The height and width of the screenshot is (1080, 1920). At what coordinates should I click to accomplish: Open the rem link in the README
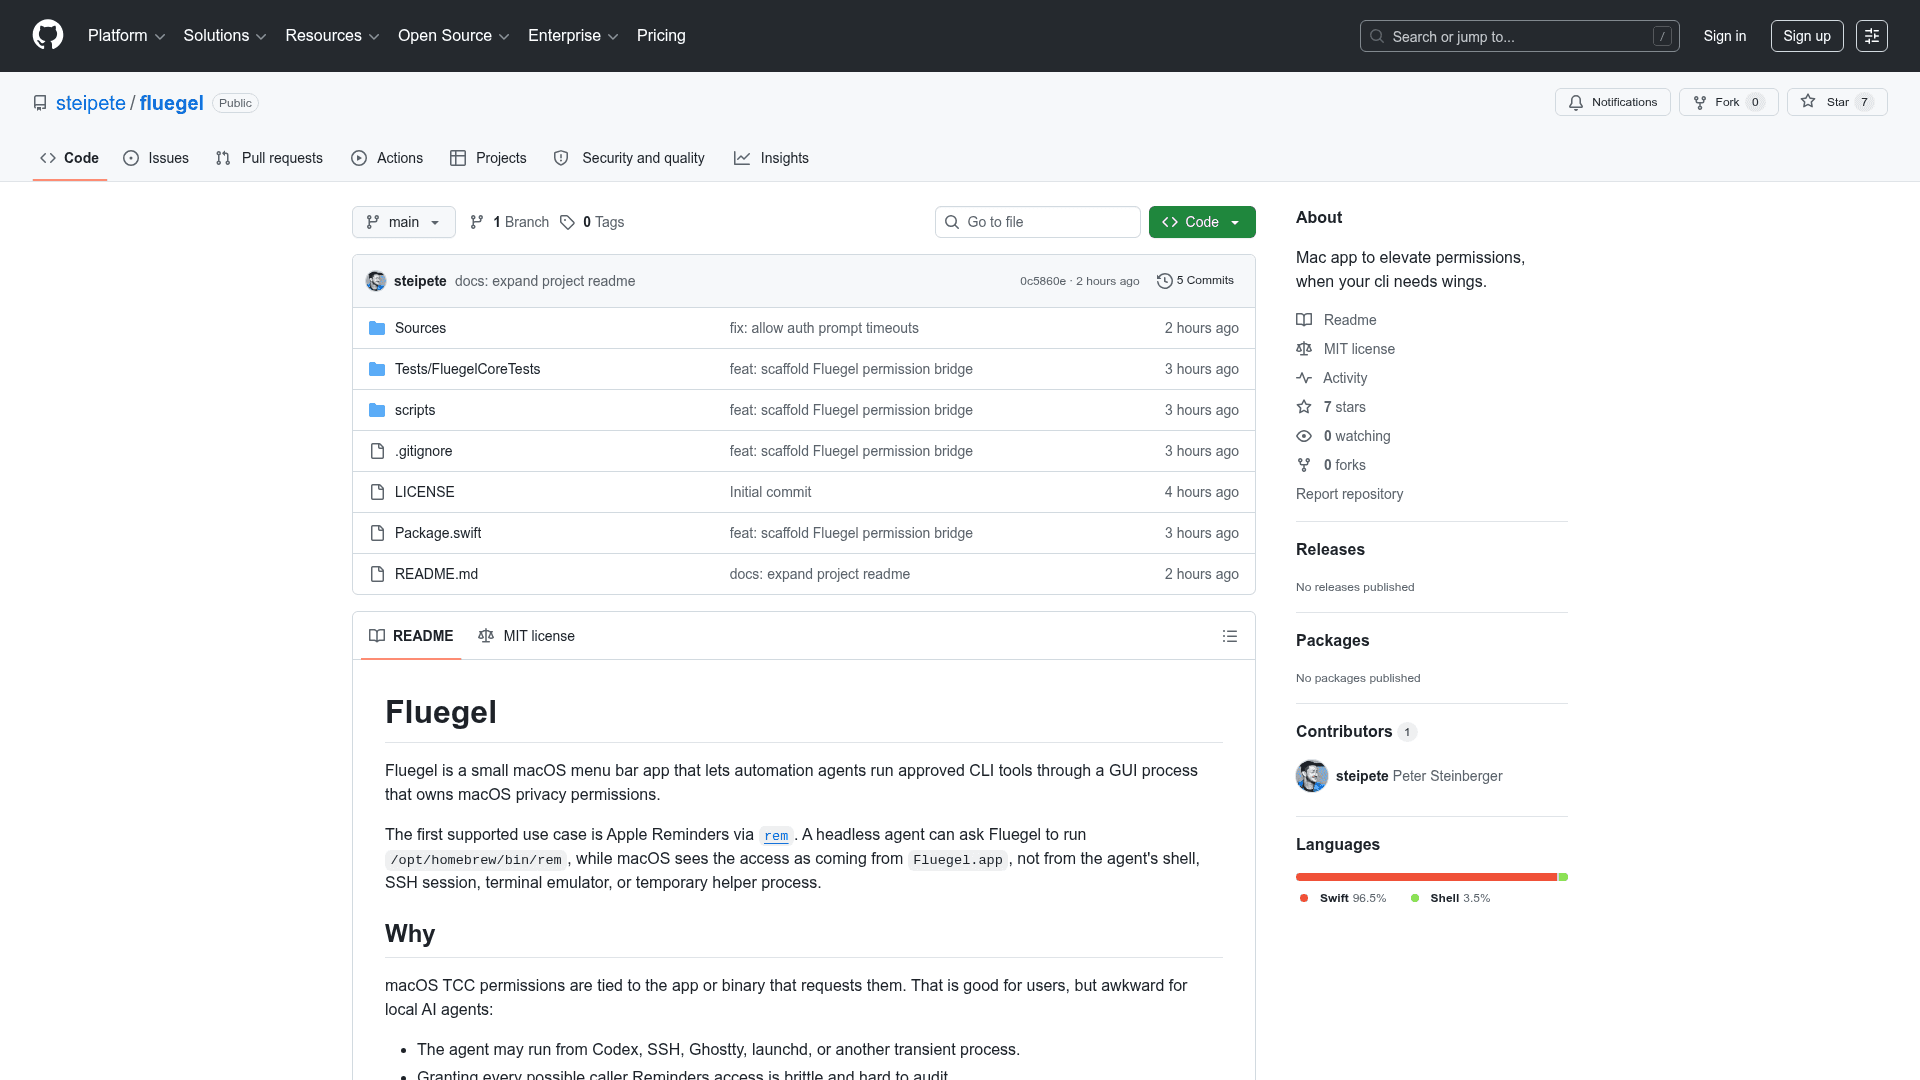[x=776, y=836]
